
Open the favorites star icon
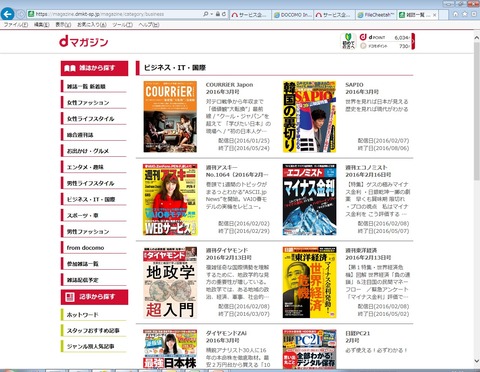[464, 14]
